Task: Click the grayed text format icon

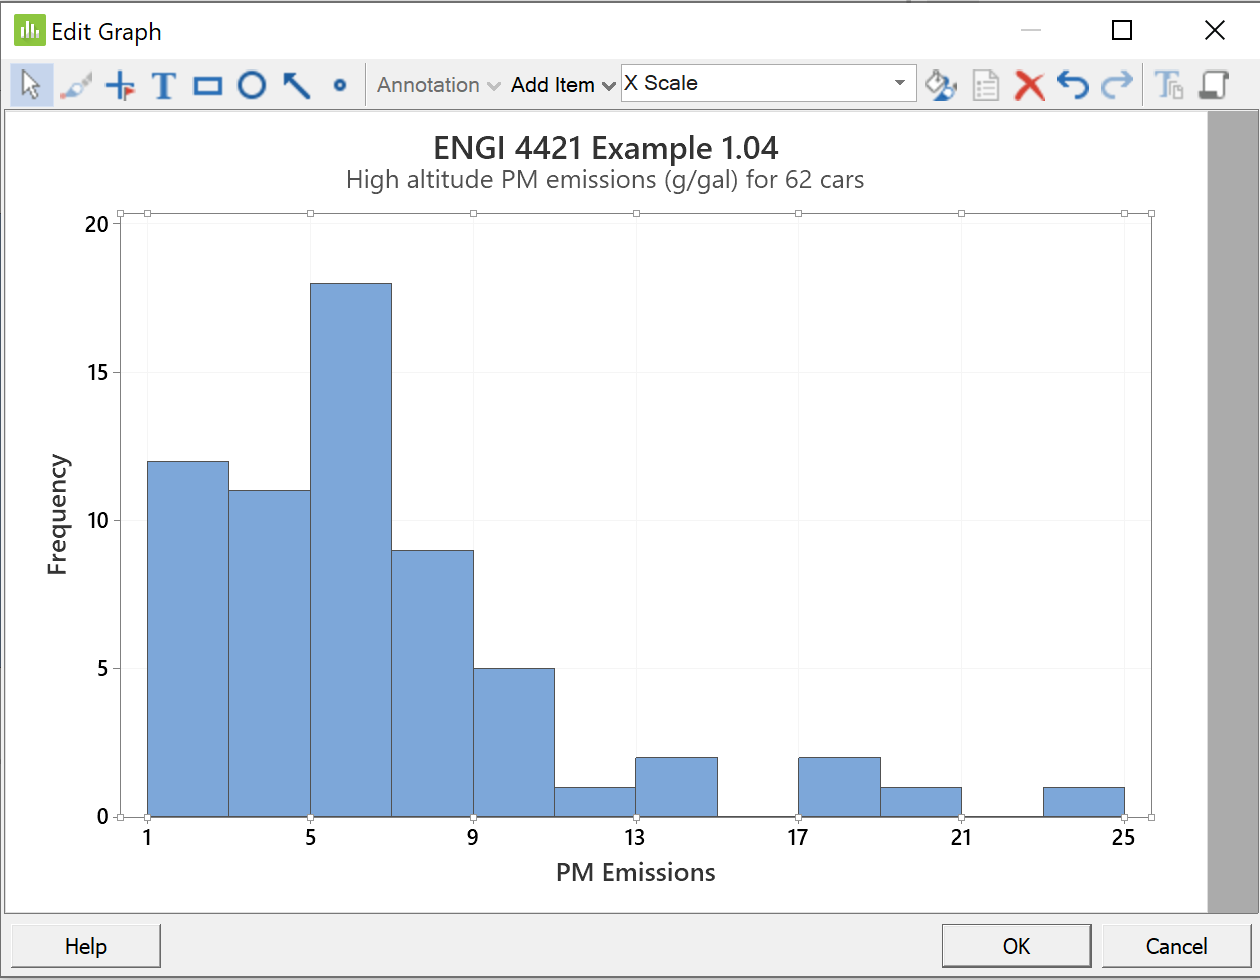Action: (x=1169, y=86)
